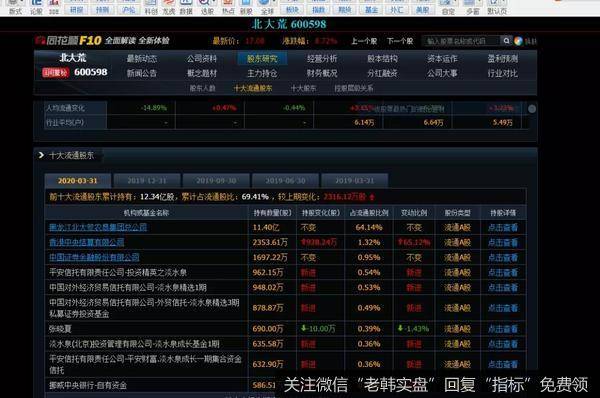Open the 黑龙江北大荒农垦集团总公司 link

[98, 227]
